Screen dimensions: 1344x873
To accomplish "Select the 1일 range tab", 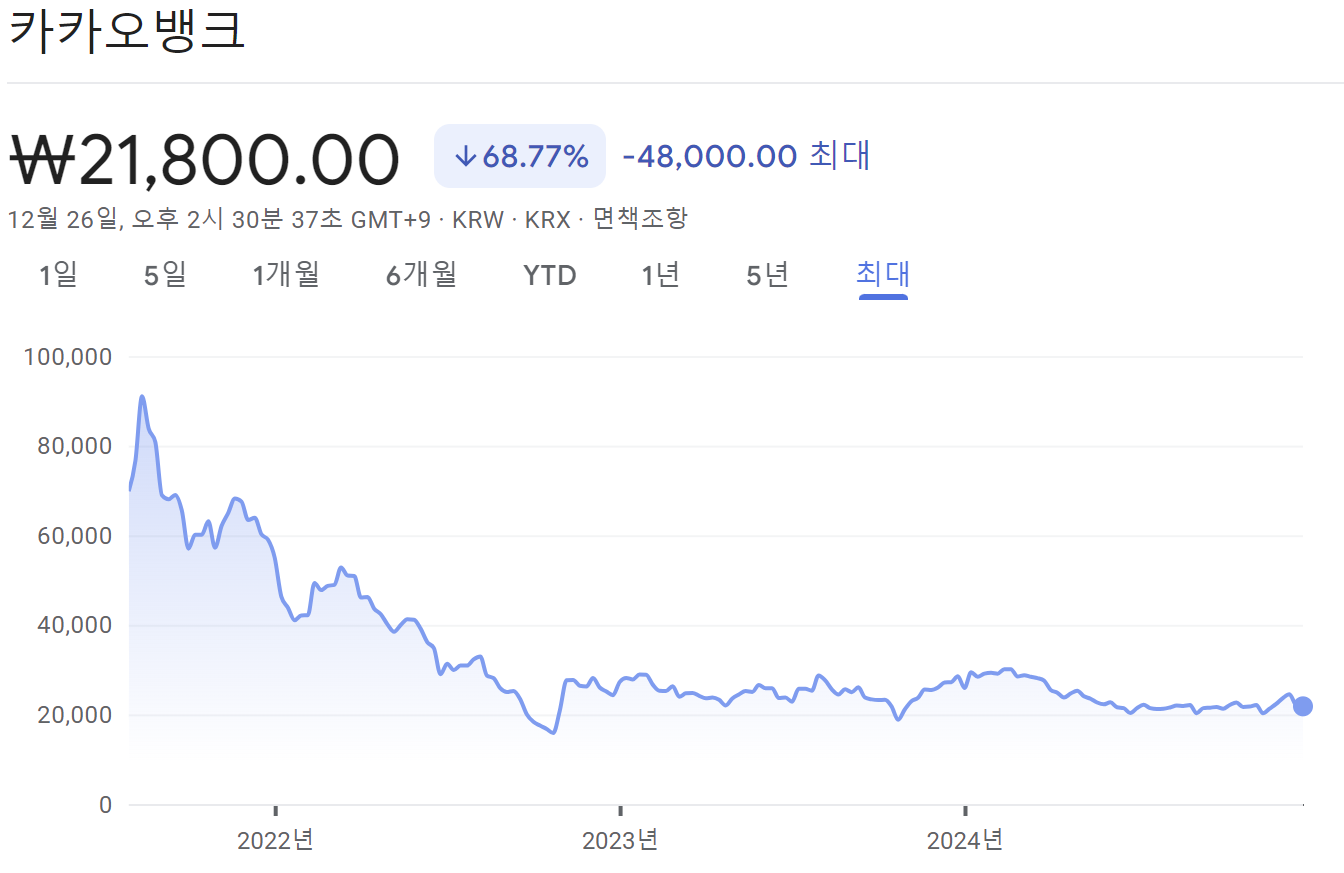I will (58, 275).
